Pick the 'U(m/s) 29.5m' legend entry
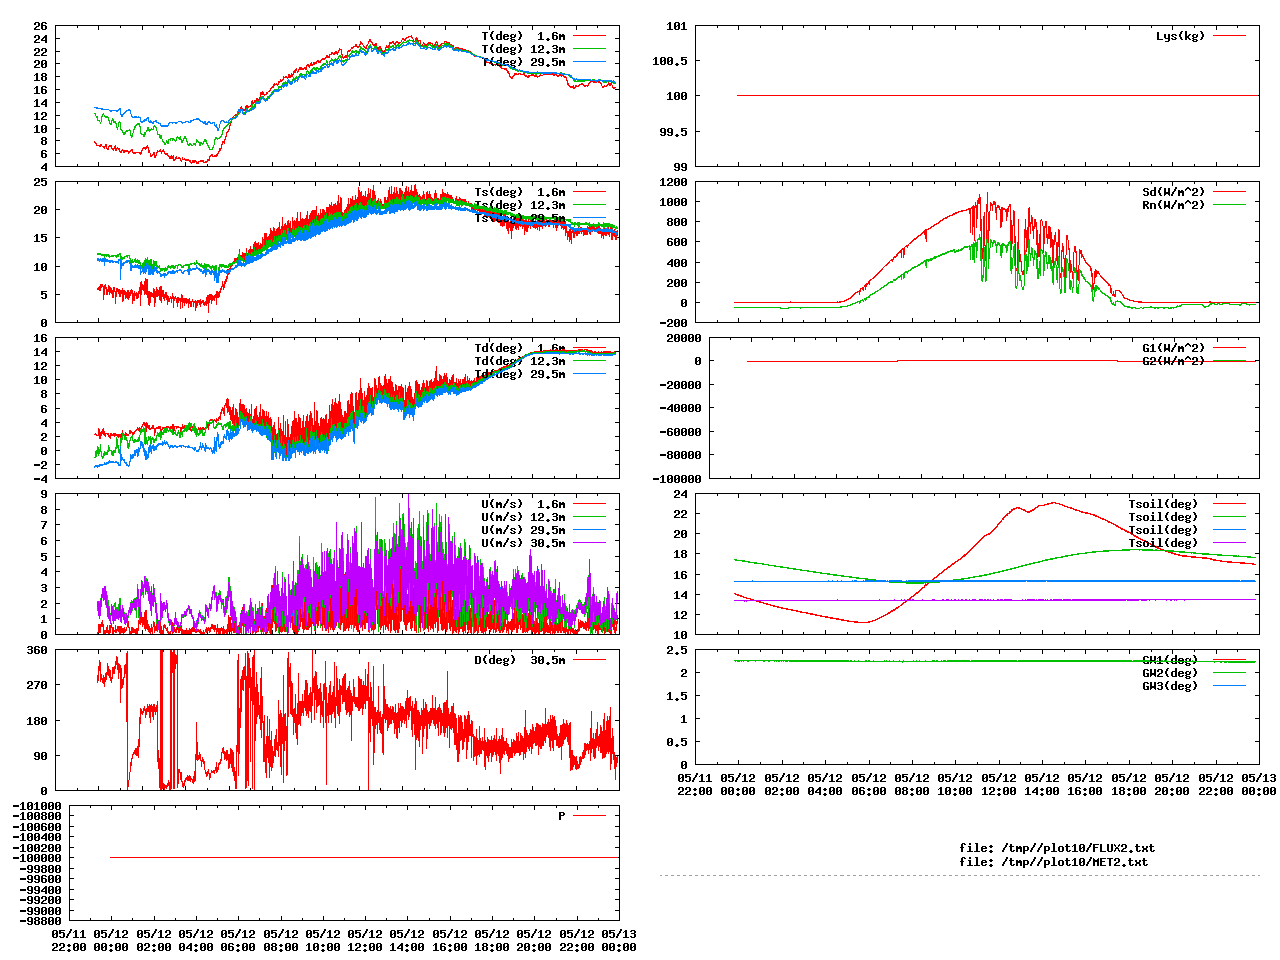The height and width of the screenshot is (960, 1280). click(523, 530)
